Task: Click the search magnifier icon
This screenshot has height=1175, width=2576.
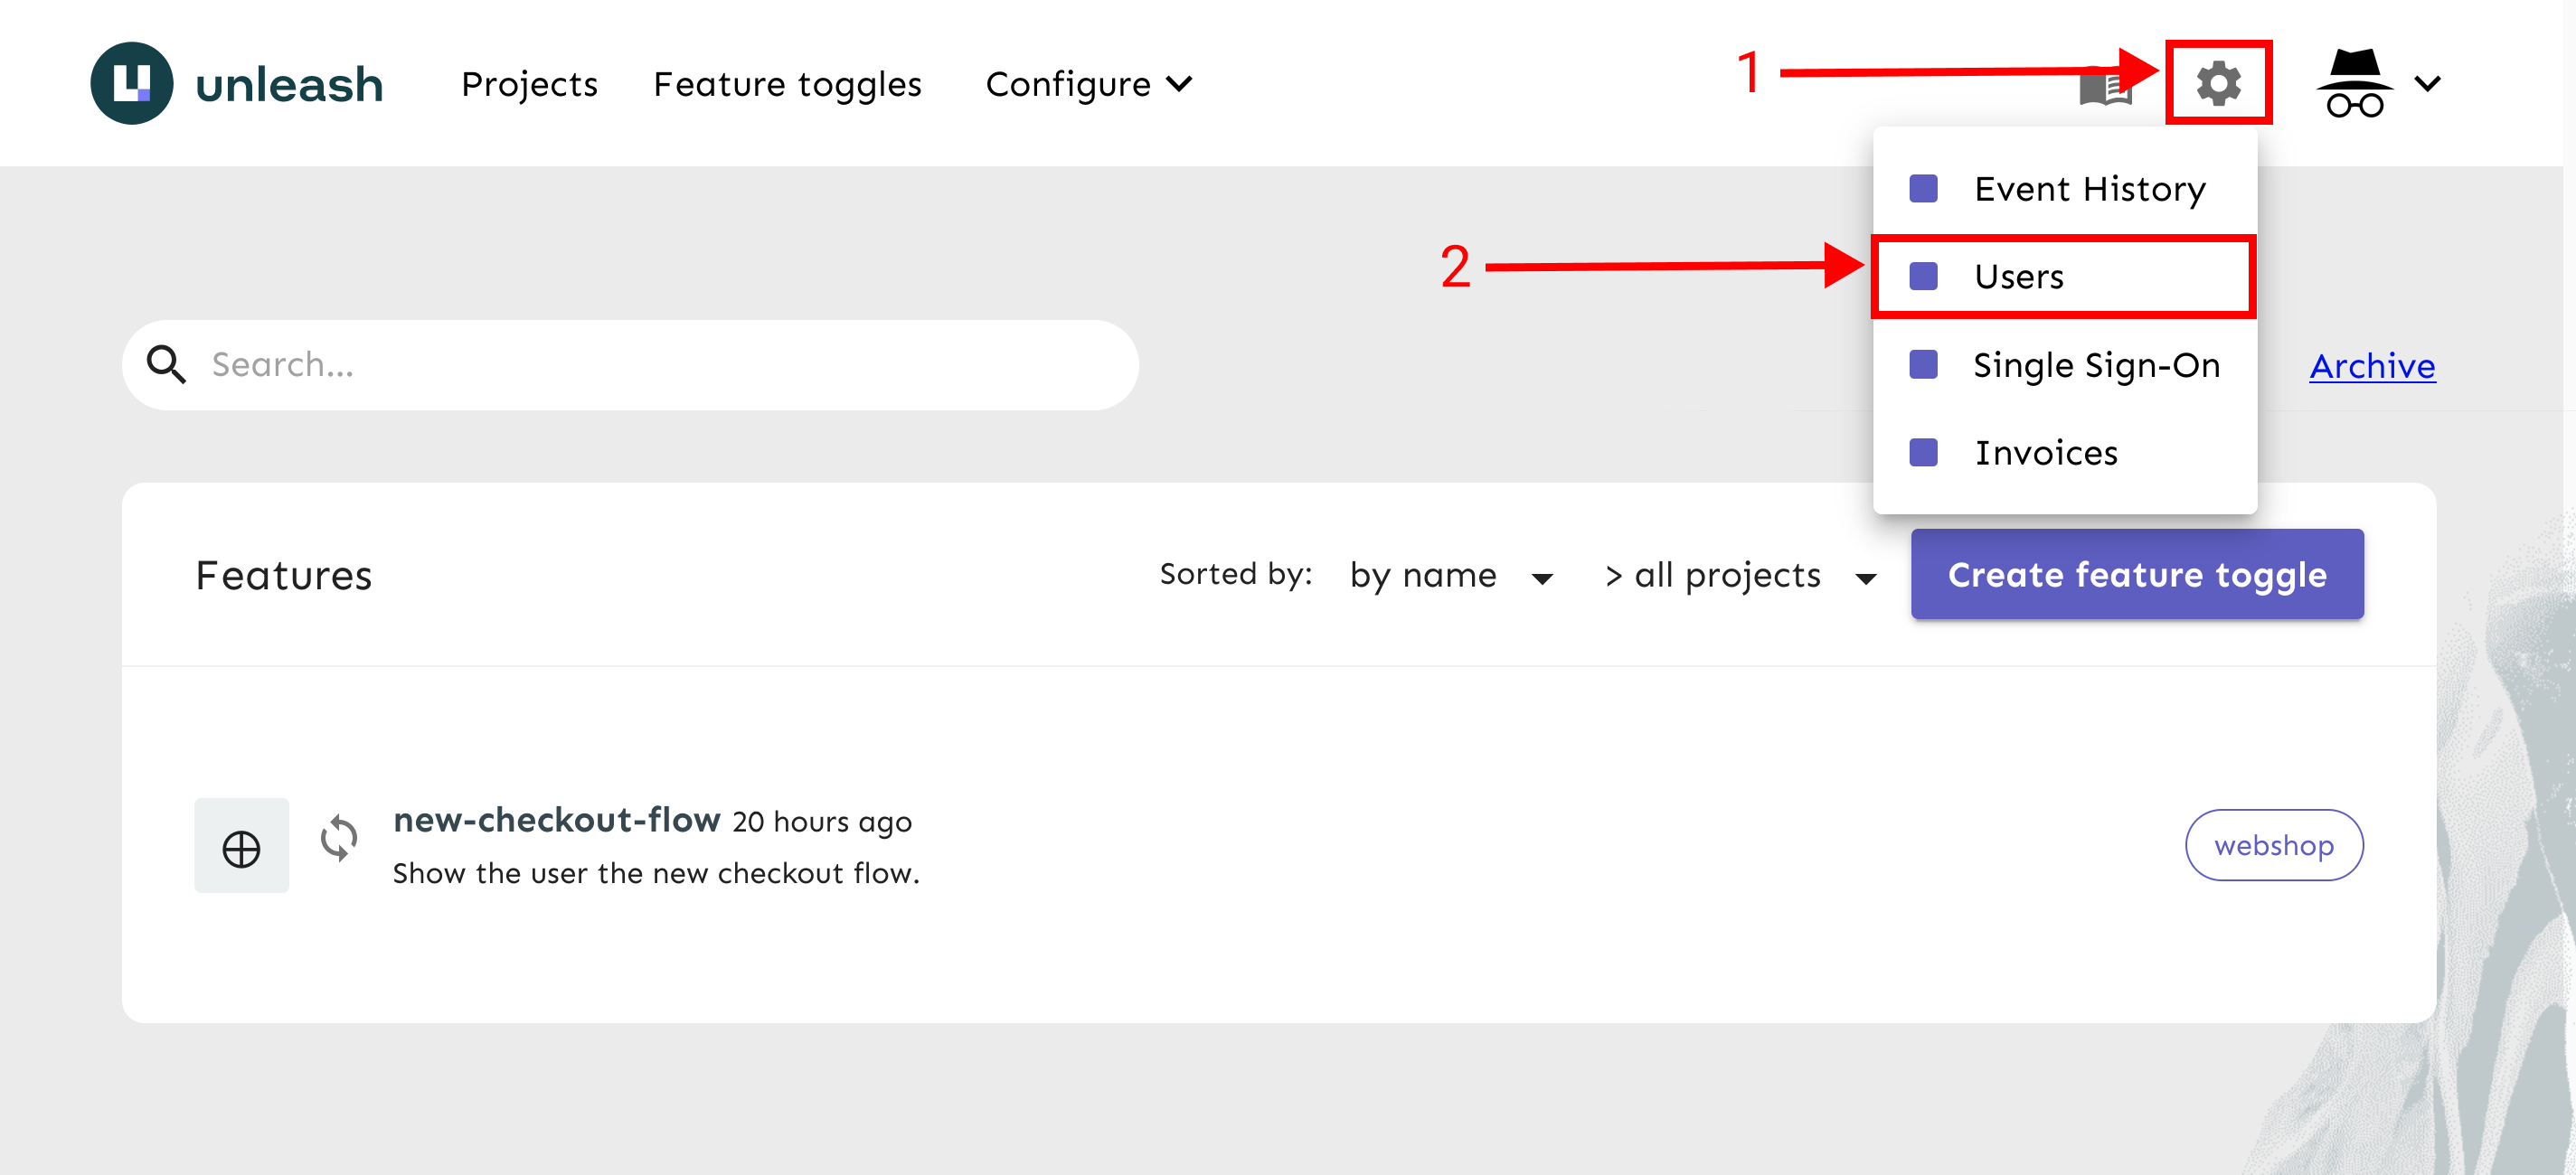Action: (x=166, y=365)
